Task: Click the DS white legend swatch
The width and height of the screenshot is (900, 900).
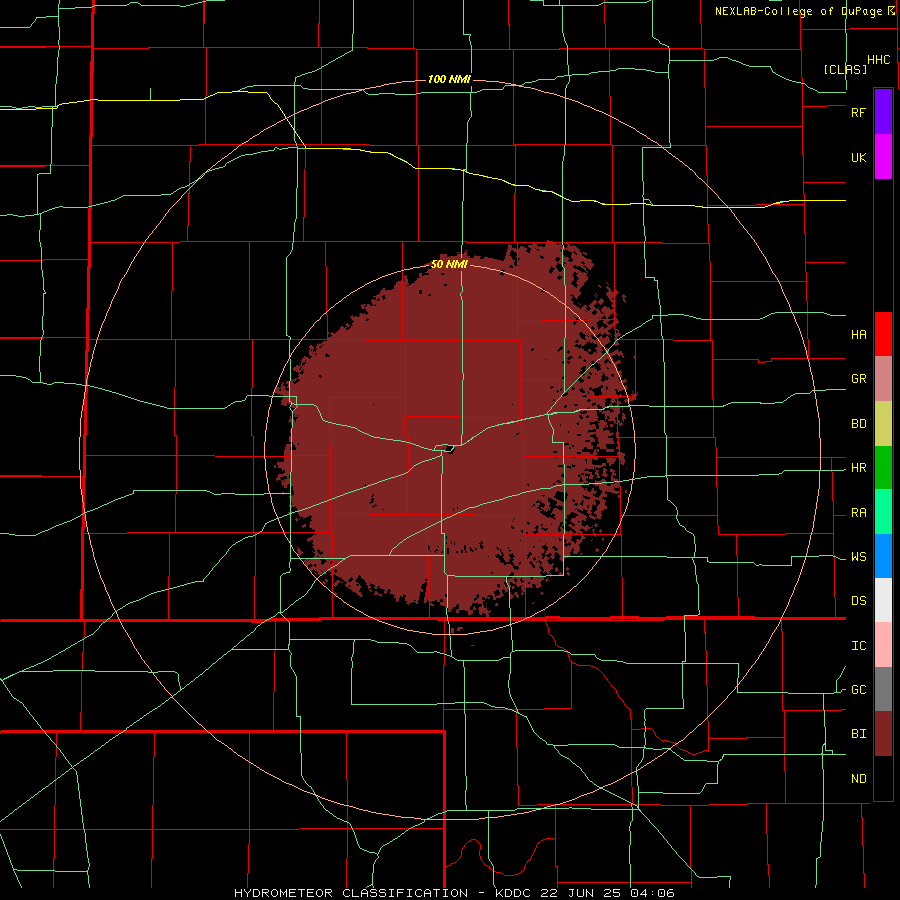Action: [x=883, y=600]
